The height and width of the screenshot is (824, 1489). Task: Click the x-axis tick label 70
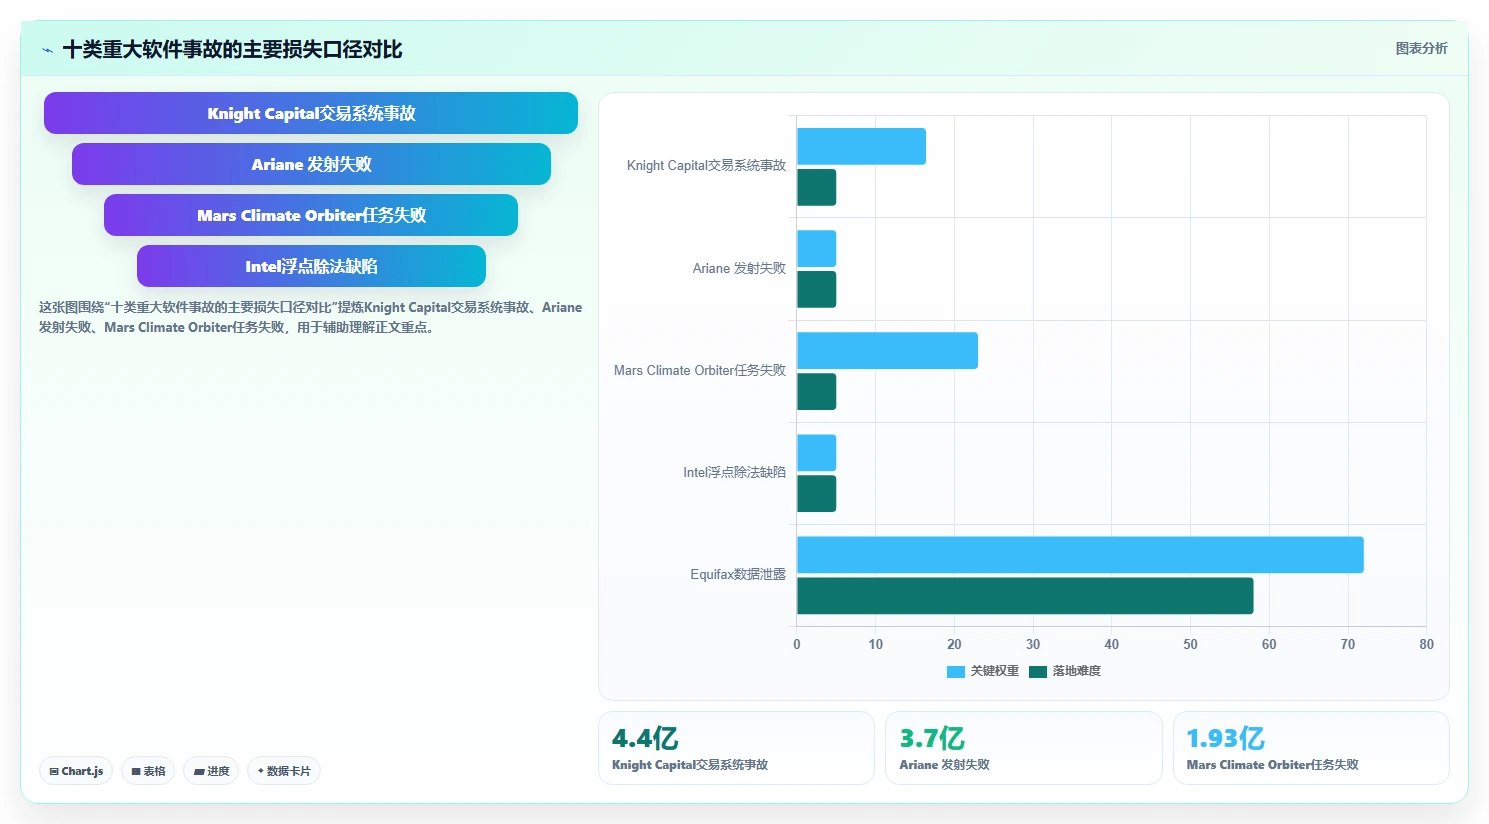click(x=1348, y=644)
